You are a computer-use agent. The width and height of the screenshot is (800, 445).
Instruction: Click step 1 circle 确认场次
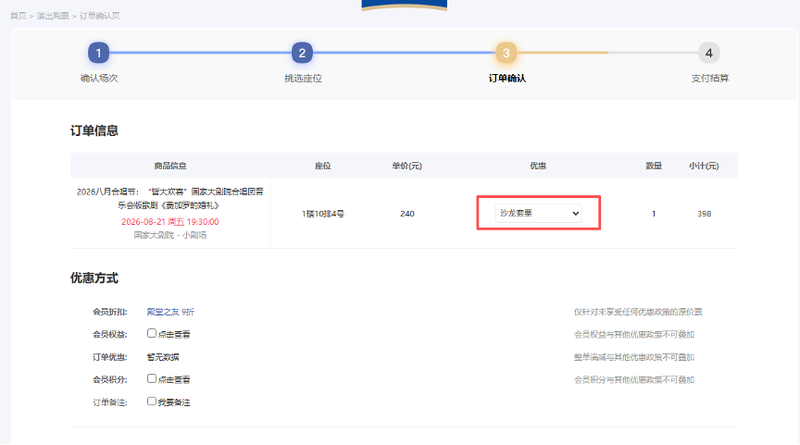98,53
